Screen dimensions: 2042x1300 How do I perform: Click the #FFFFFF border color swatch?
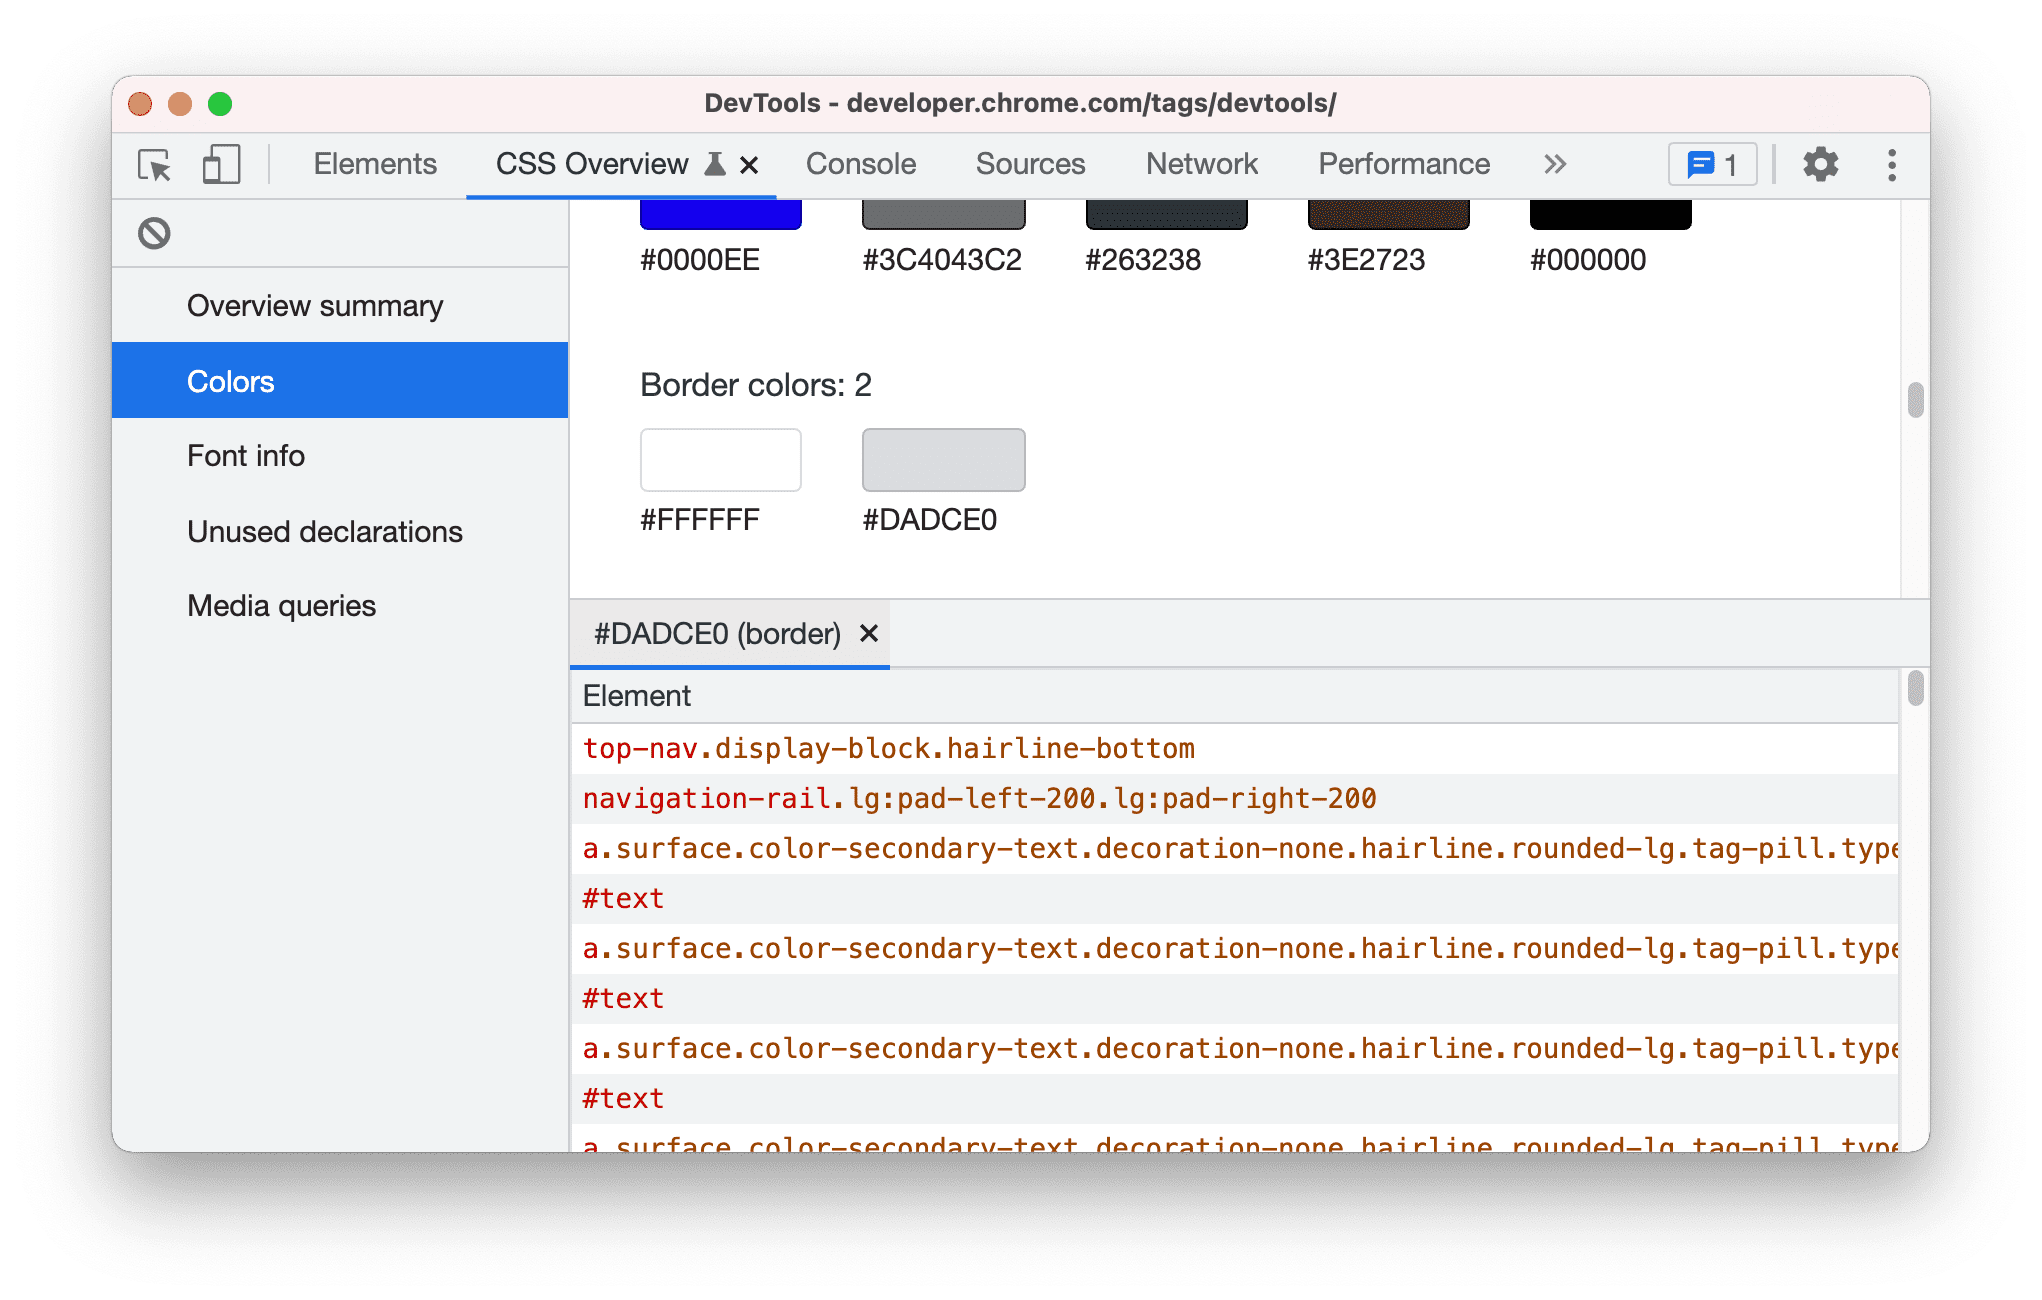pos(719,460)
